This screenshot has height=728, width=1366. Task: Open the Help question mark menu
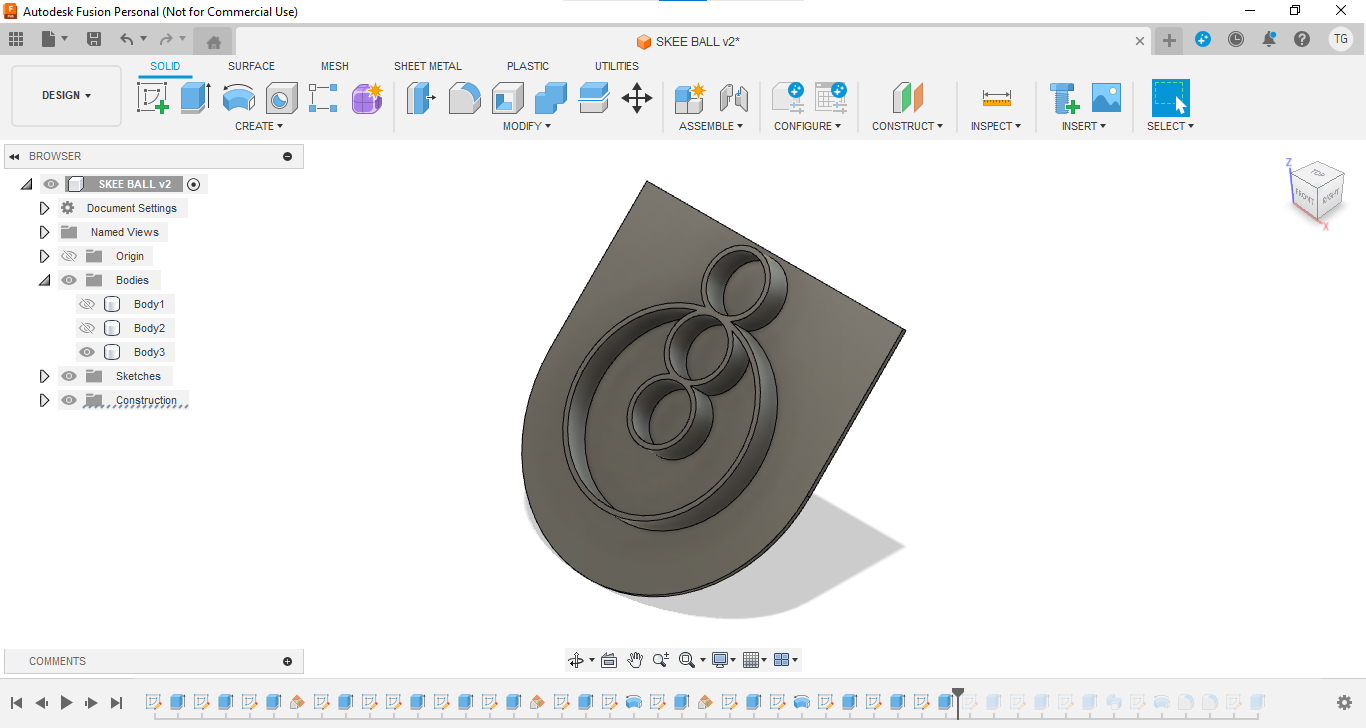pyautogui.click(x=1301, y=39)
